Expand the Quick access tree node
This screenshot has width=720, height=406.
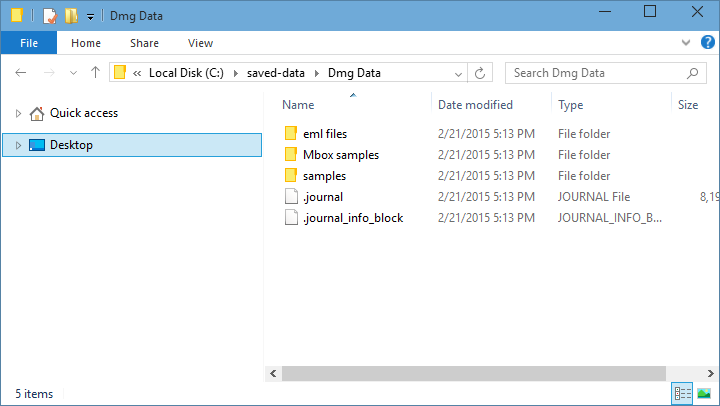pyautogui.click(x=18, y=113)
